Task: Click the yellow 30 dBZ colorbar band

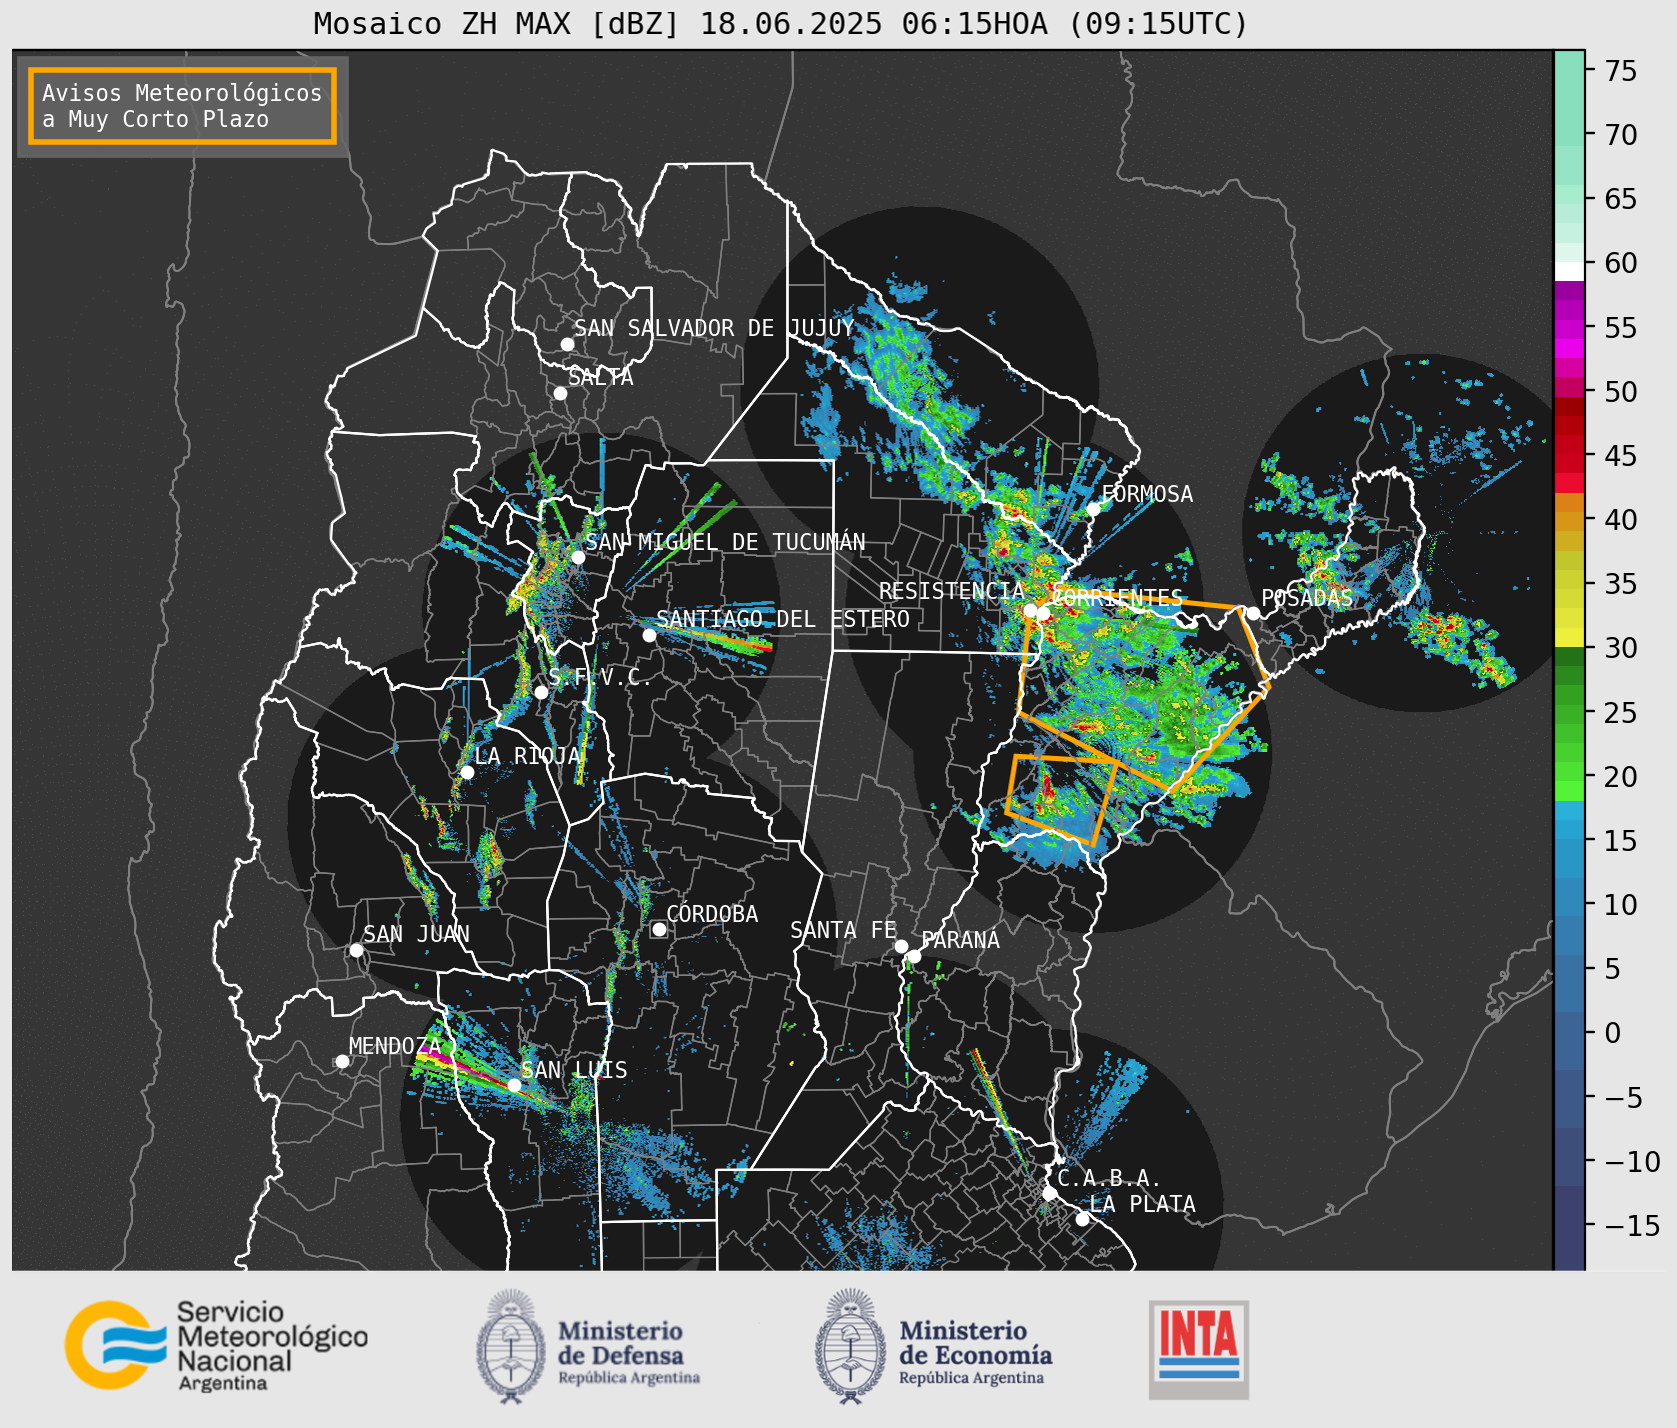Action: coord(1569,638)
